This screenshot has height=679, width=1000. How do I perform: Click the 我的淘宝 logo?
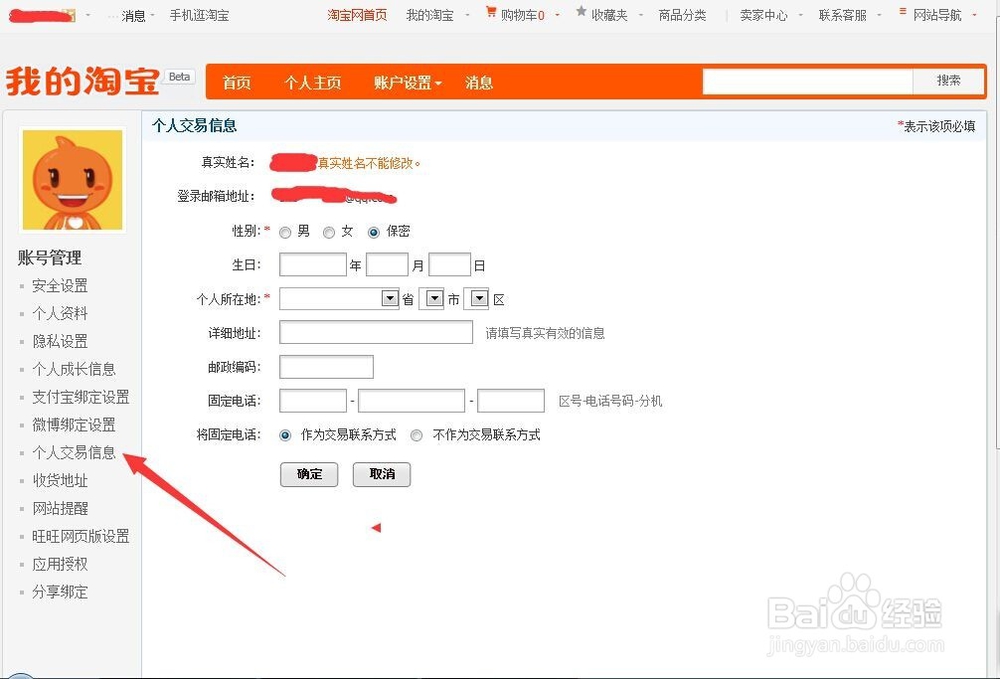click(x=83, y=82)
